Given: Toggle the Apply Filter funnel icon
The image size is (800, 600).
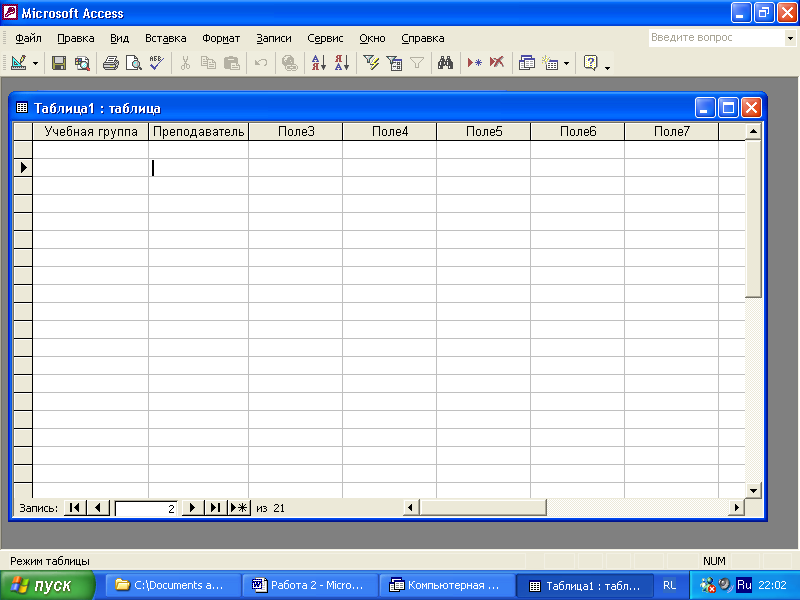Looking at the screenshot, I should [417, 63].
